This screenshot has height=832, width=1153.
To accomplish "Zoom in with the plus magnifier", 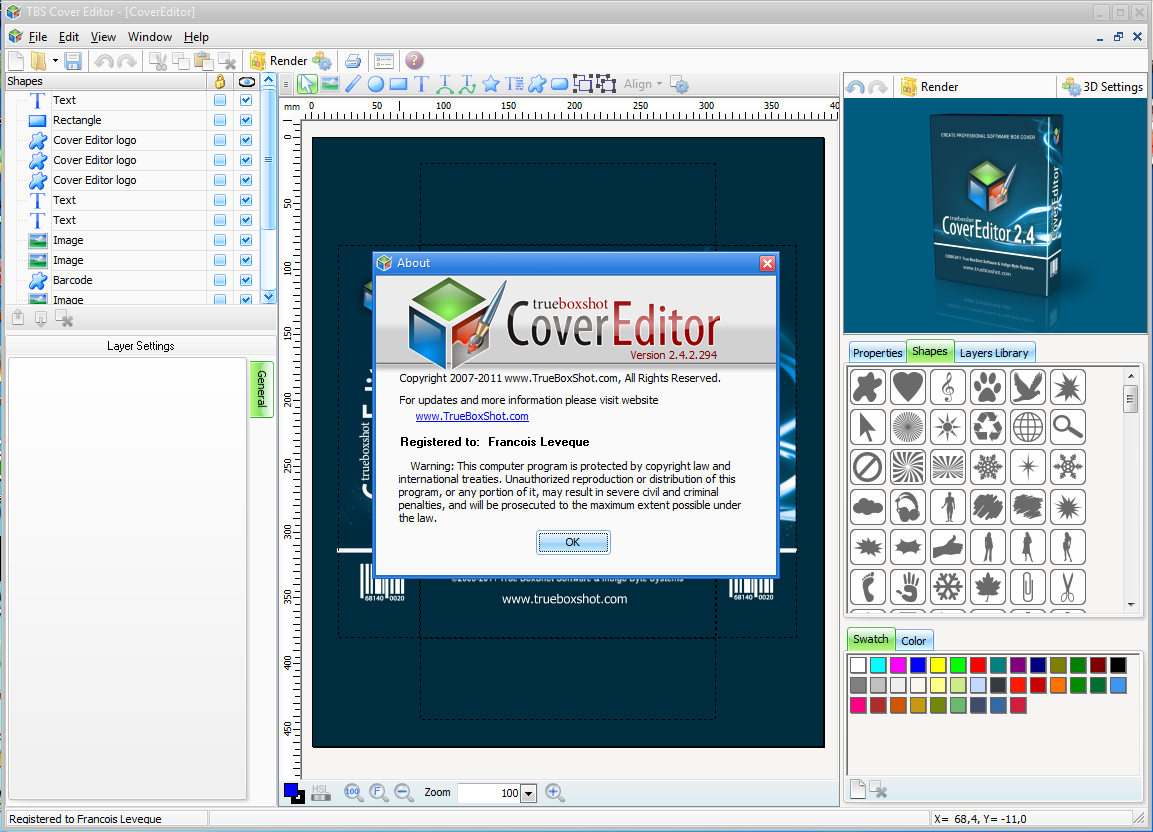I will tap(555, 792).
